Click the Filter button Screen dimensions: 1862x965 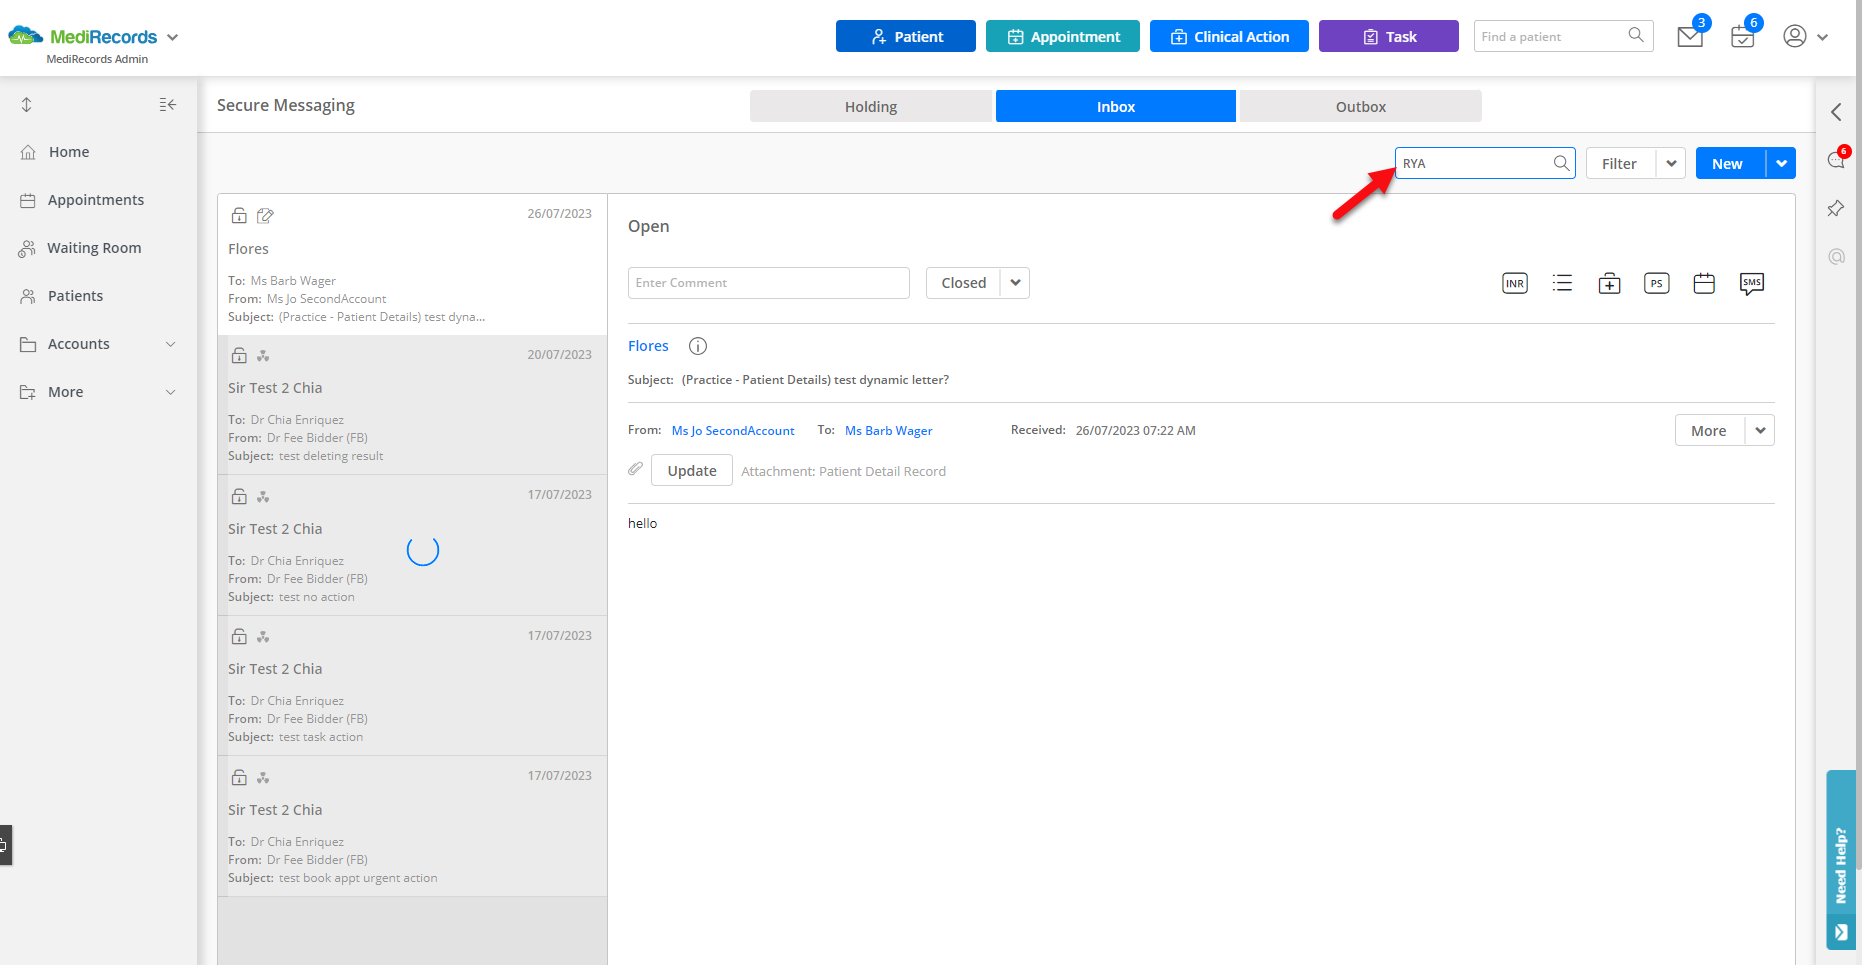click(x=1621, y=163)
